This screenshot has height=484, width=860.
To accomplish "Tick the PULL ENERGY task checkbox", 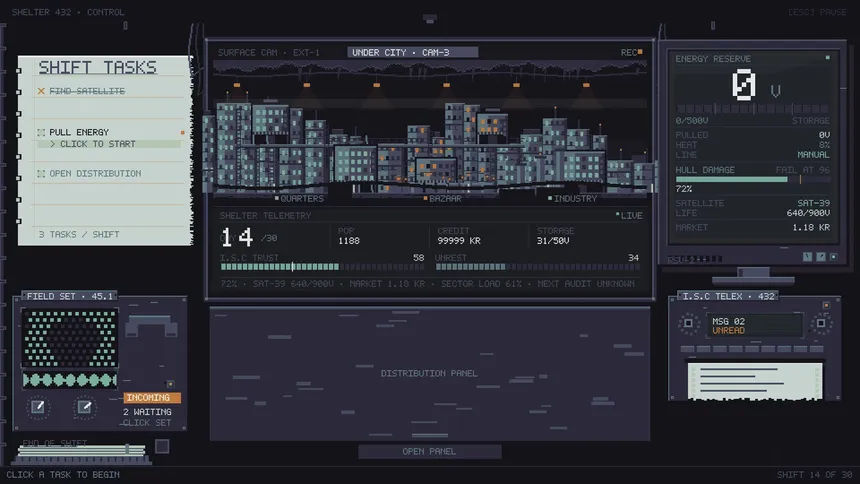I will 41,132.
